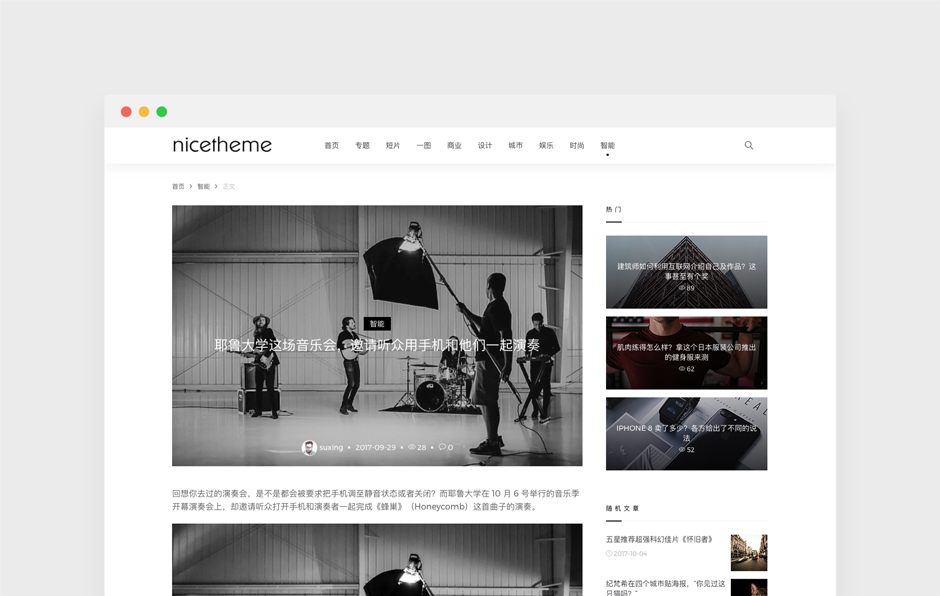Open the 一图 navigation item
Screen dimensions: 940x596
tap(424, 146)
